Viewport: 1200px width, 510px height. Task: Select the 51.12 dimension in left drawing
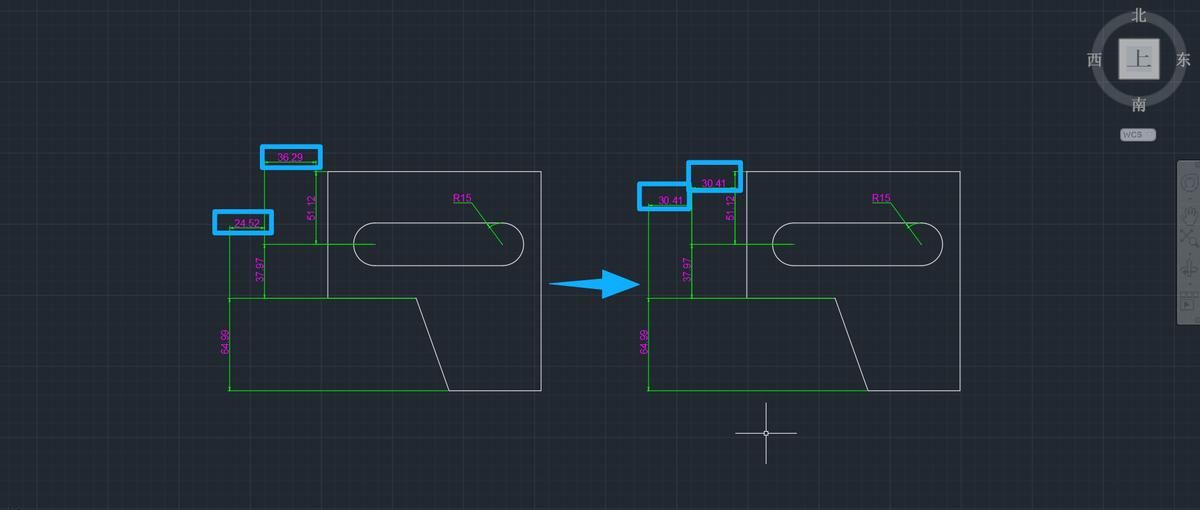(311, 207)
